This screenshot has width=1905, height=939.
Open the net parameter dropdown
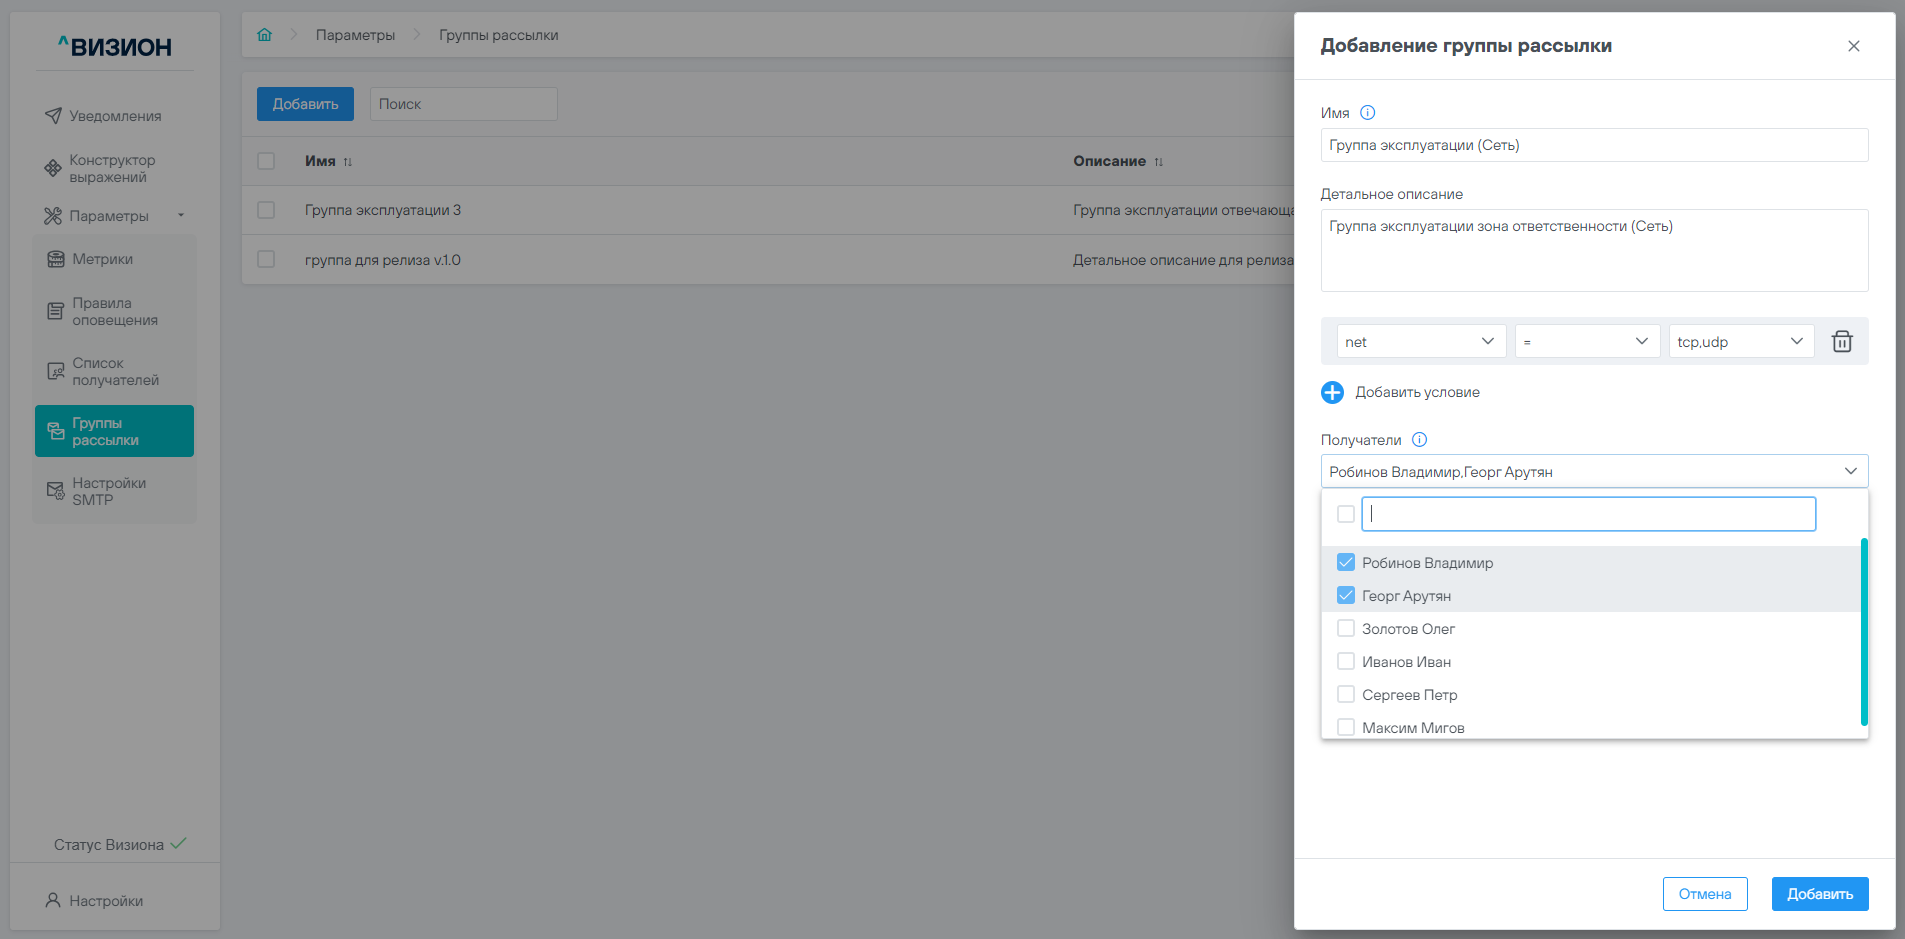(1420, 342)
